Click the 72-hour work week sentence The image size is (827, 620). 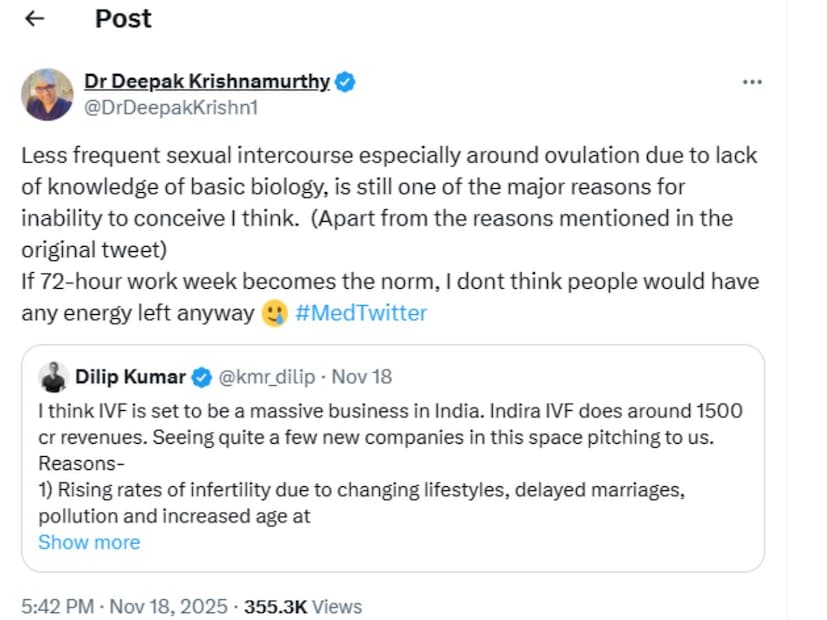point(389,281)
